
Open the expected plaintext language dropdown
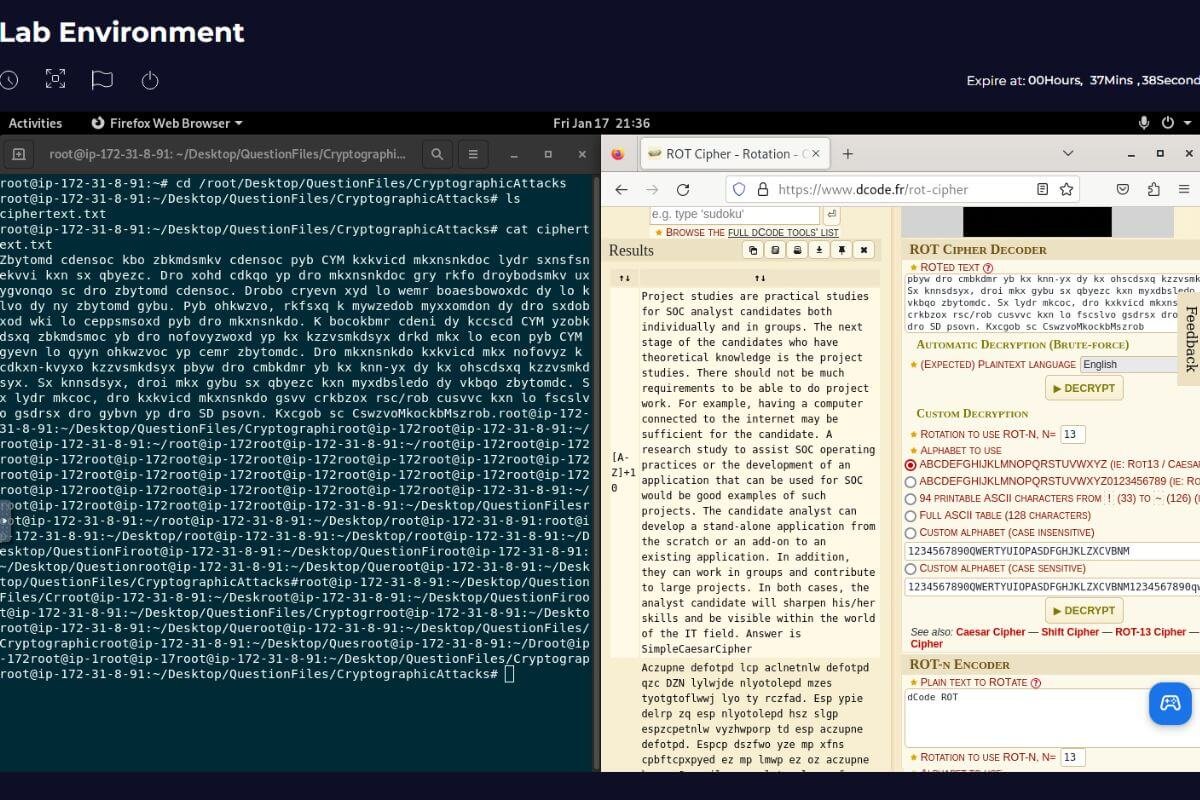coord(1139,365)
